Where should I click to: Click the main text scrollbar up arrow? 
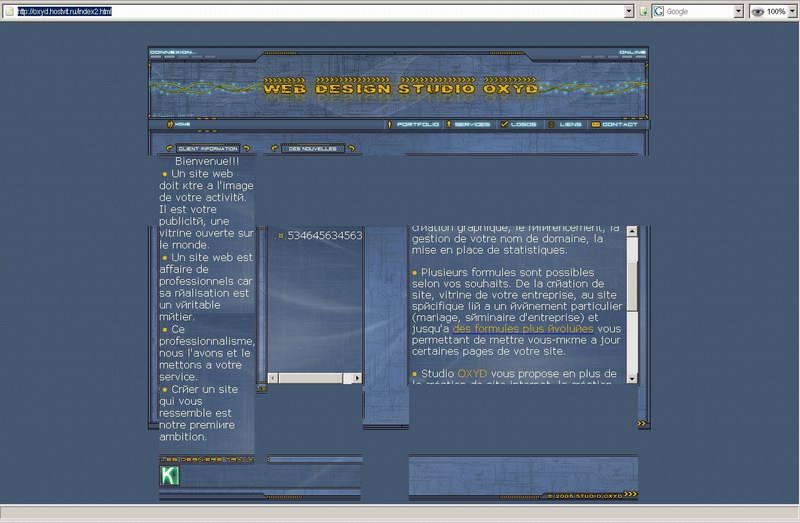pos(632,232)
